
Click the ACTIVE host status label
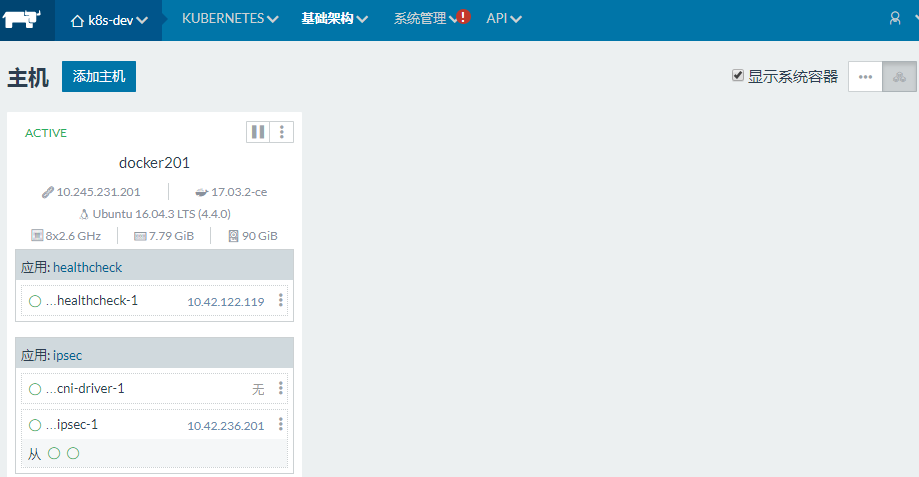pos(46,133)
